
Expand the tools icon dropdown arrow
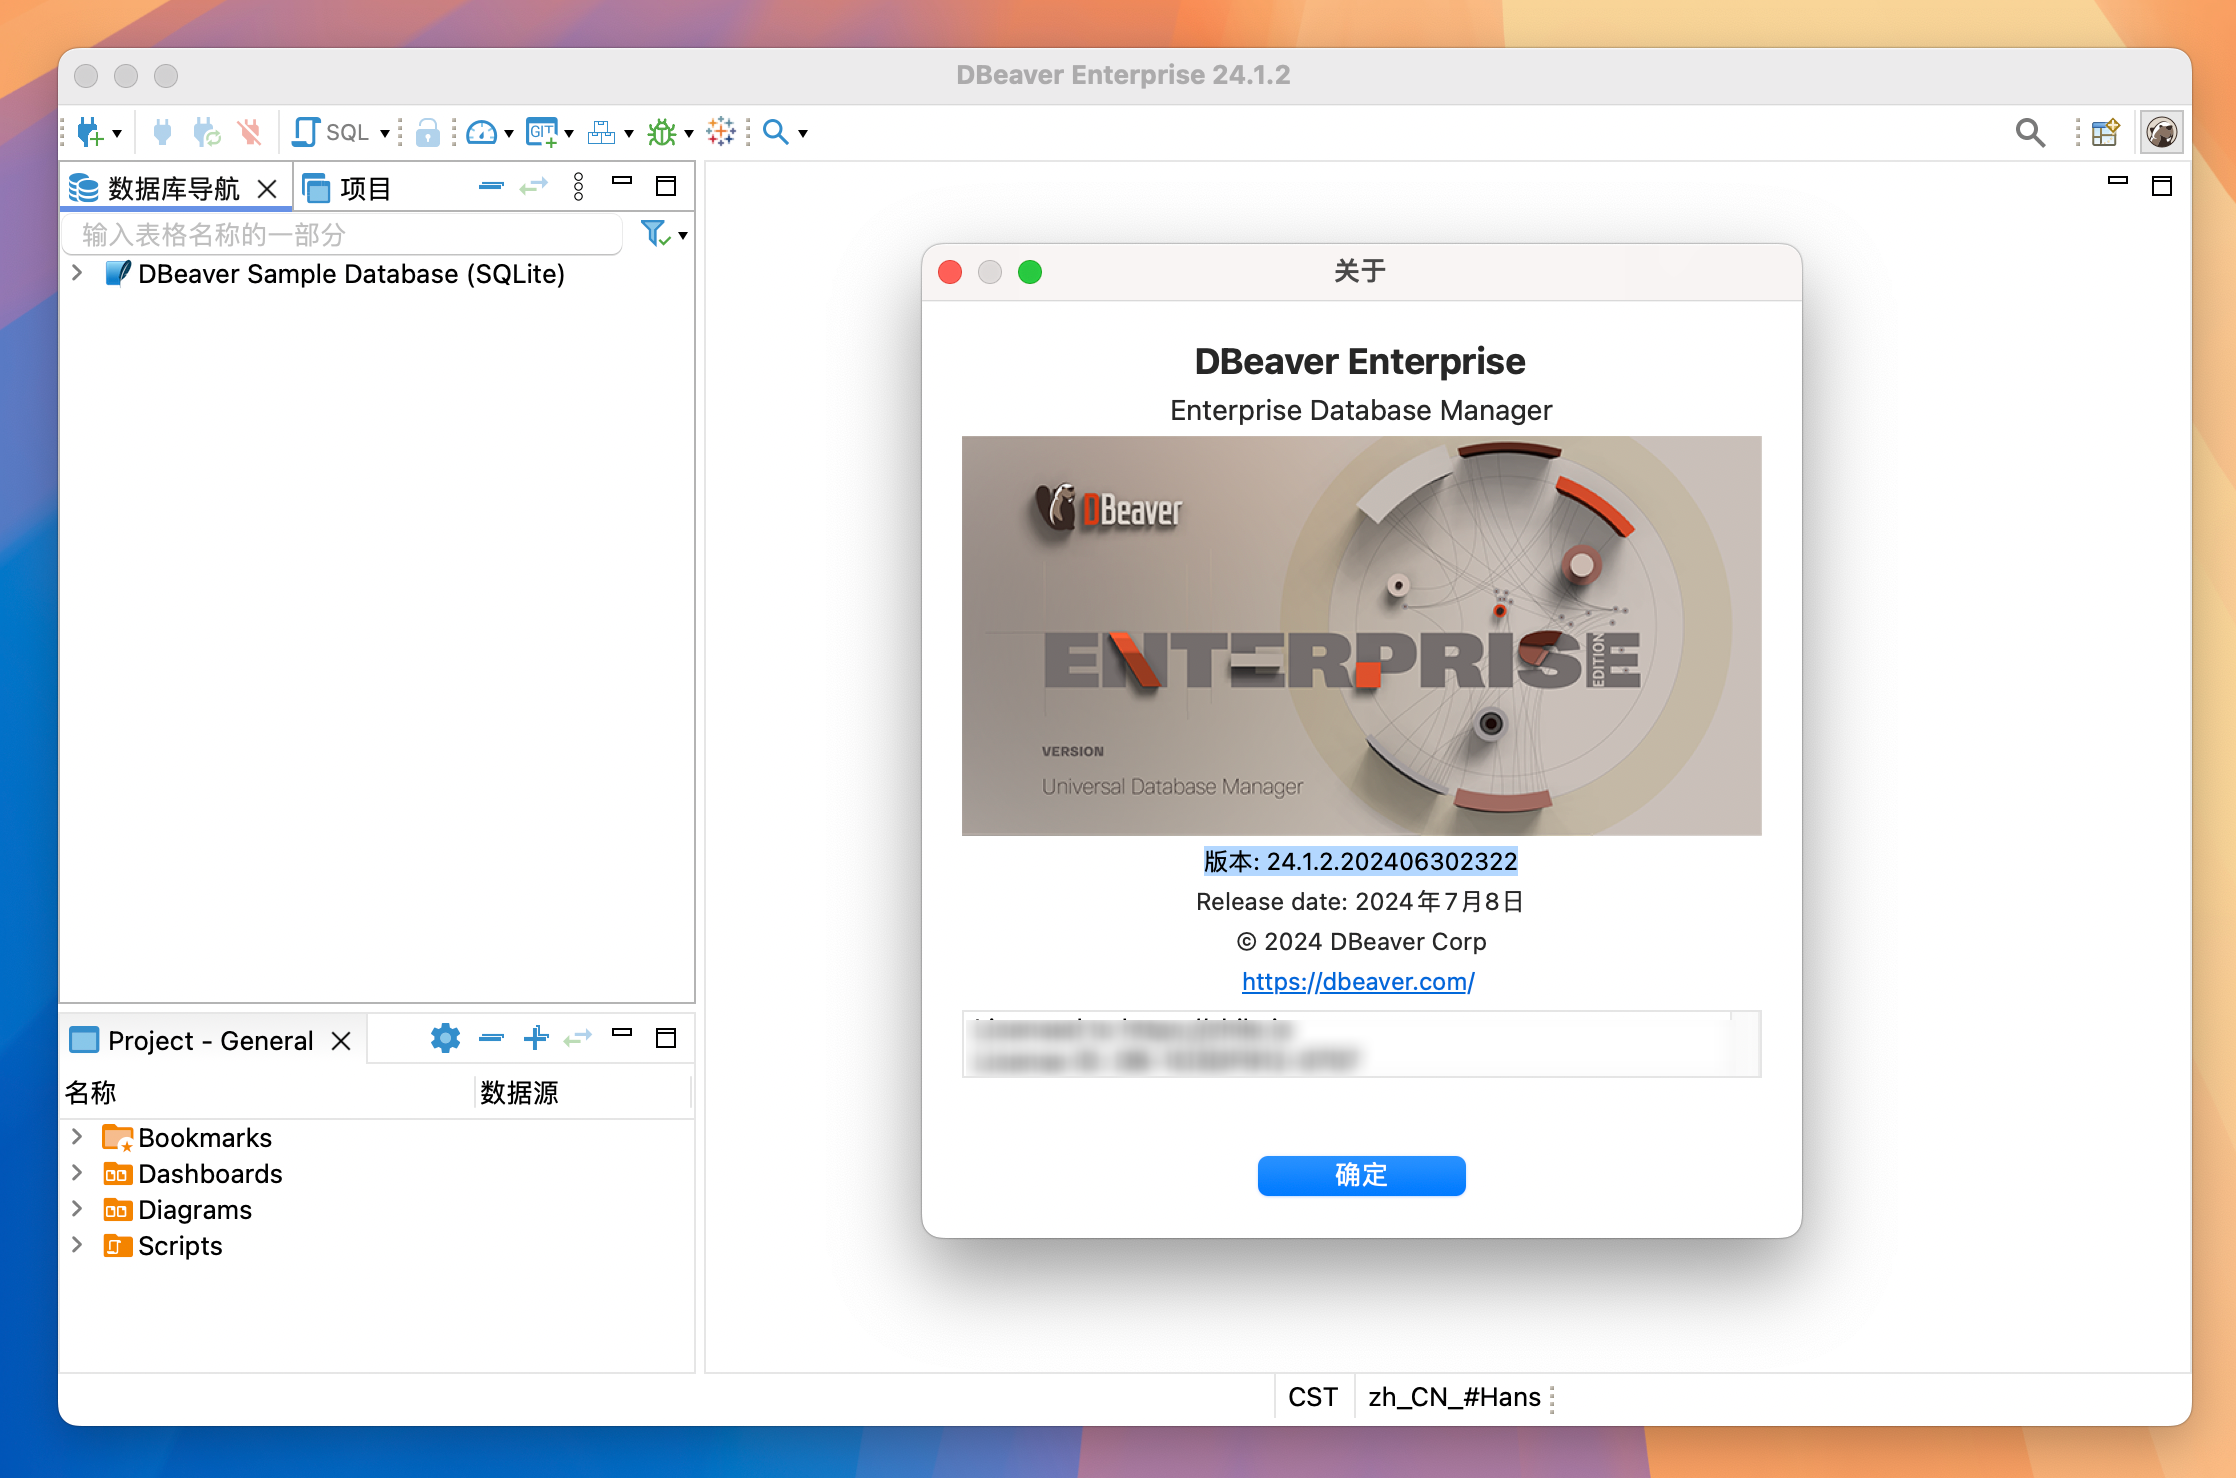629,133
